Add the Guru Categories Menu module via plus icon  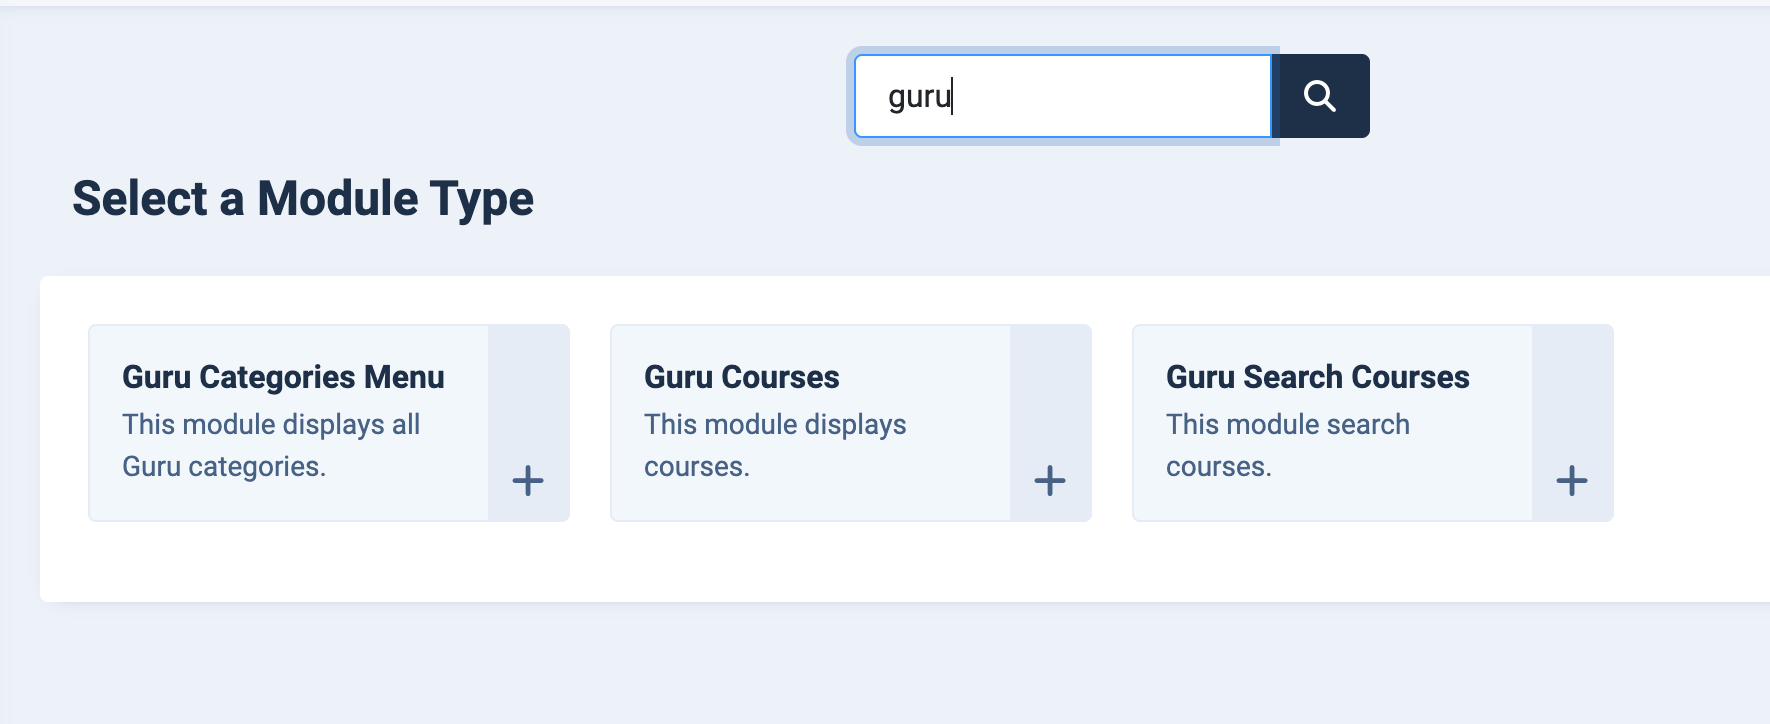[x=528, y=481]
